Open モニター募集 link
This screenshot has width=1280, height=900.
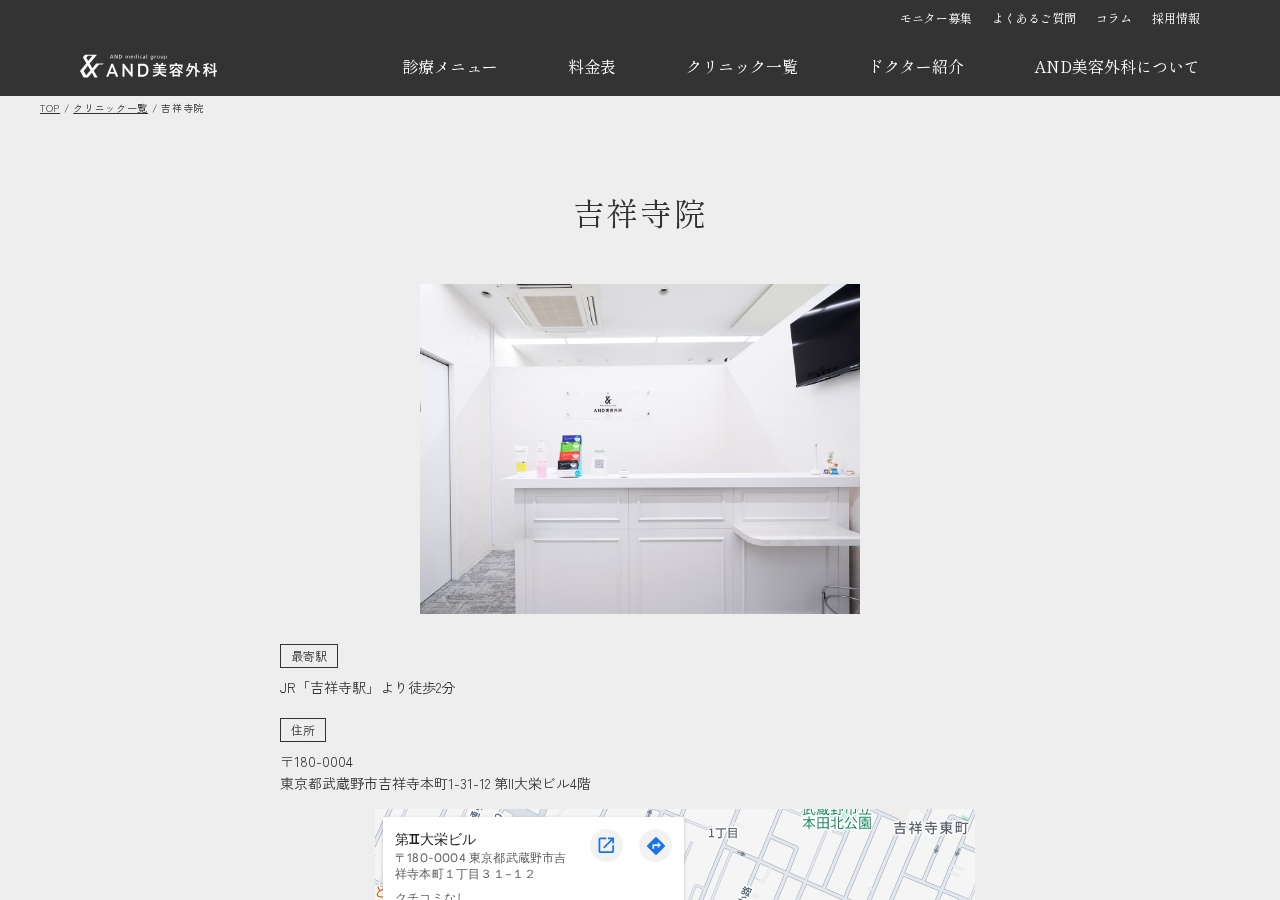tap(936, 18)
